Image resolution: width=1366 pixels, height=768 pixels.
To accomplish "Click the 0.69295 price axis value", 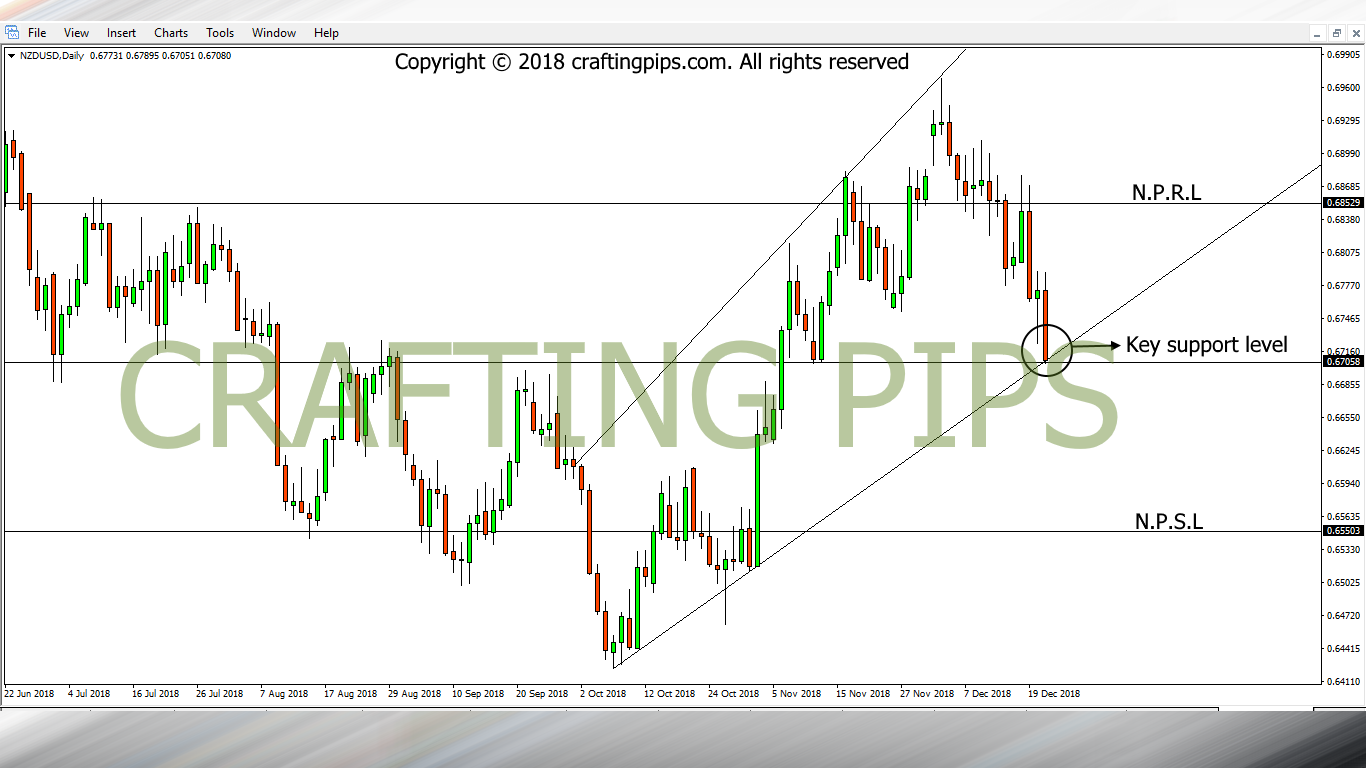I will 1345,121.
